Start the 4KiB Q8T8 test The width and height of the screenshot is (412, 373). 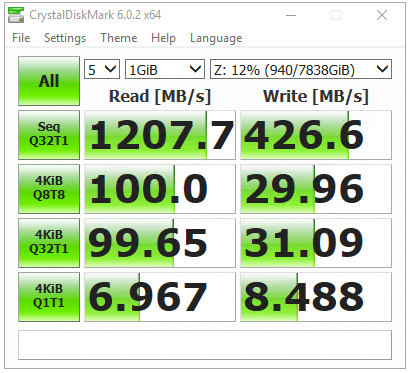[x=49, y=189]
